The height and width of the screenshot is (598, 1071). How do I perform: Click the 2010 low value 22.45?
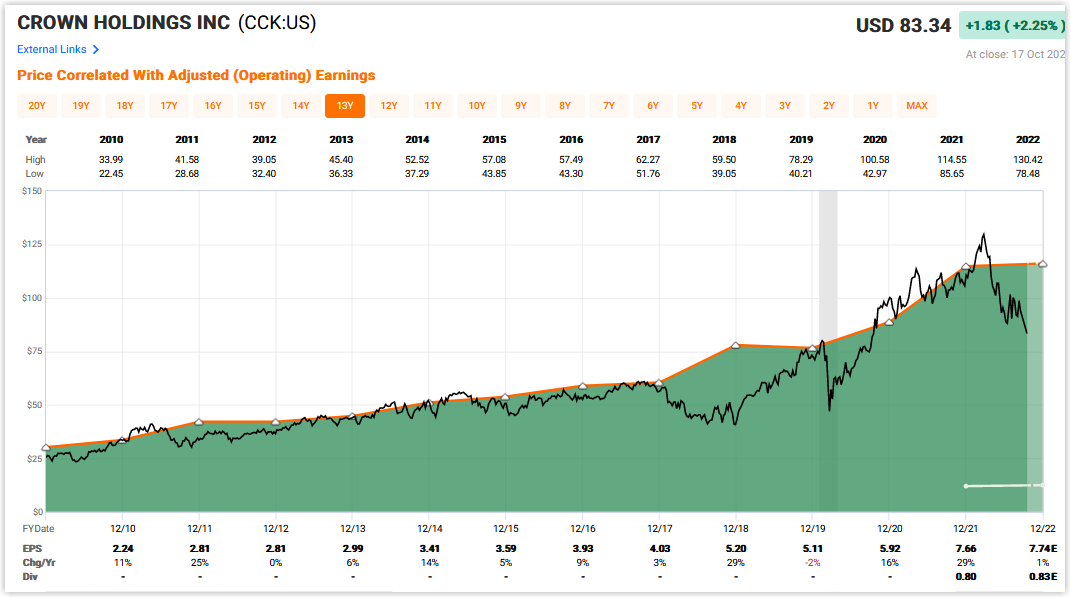[111, 173]
